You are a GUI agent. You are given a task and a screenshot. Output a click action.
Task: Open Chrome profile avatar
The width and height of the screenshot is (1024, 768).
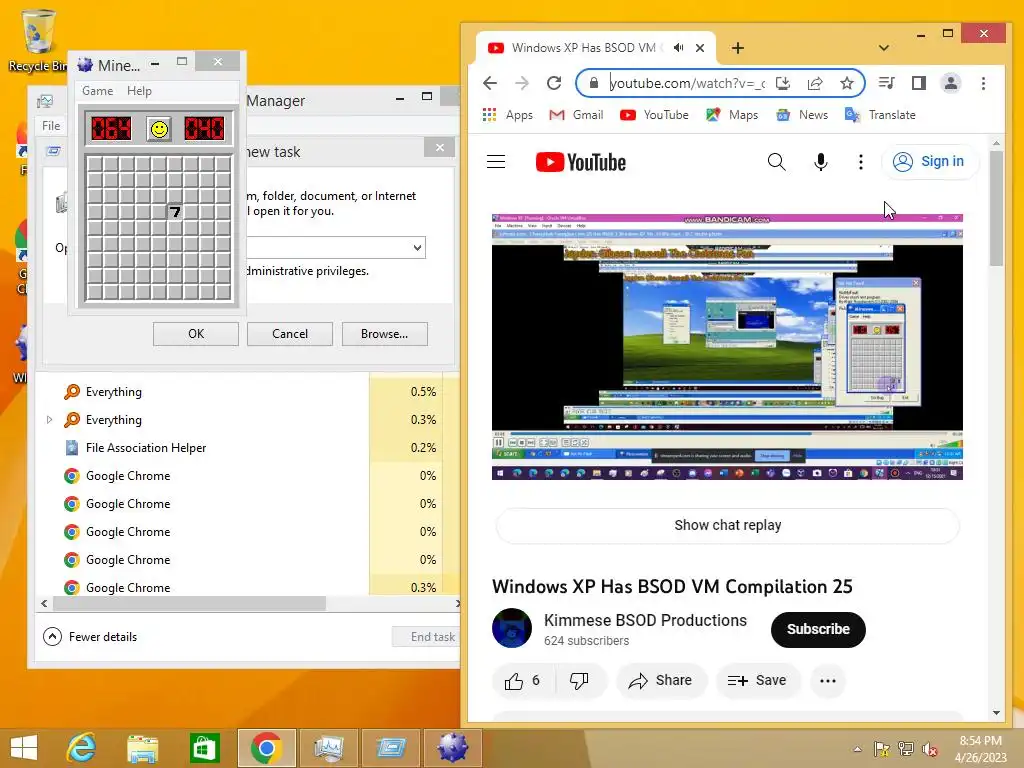point(951,83)
